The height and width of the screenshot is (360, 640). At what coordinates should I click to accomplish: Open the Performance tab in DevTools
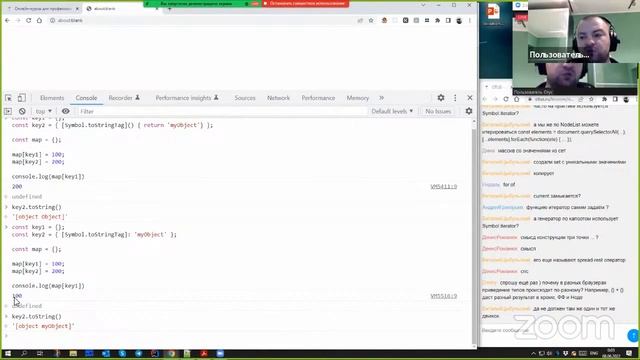pyautogui.click(x=318, y=98)
